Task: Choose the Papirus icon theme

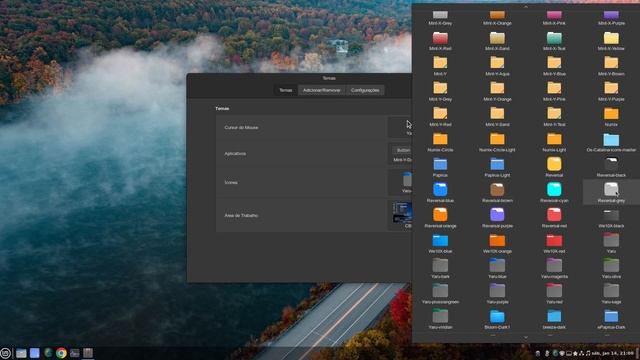Action: pyautogui.click(x=440, y=168)
